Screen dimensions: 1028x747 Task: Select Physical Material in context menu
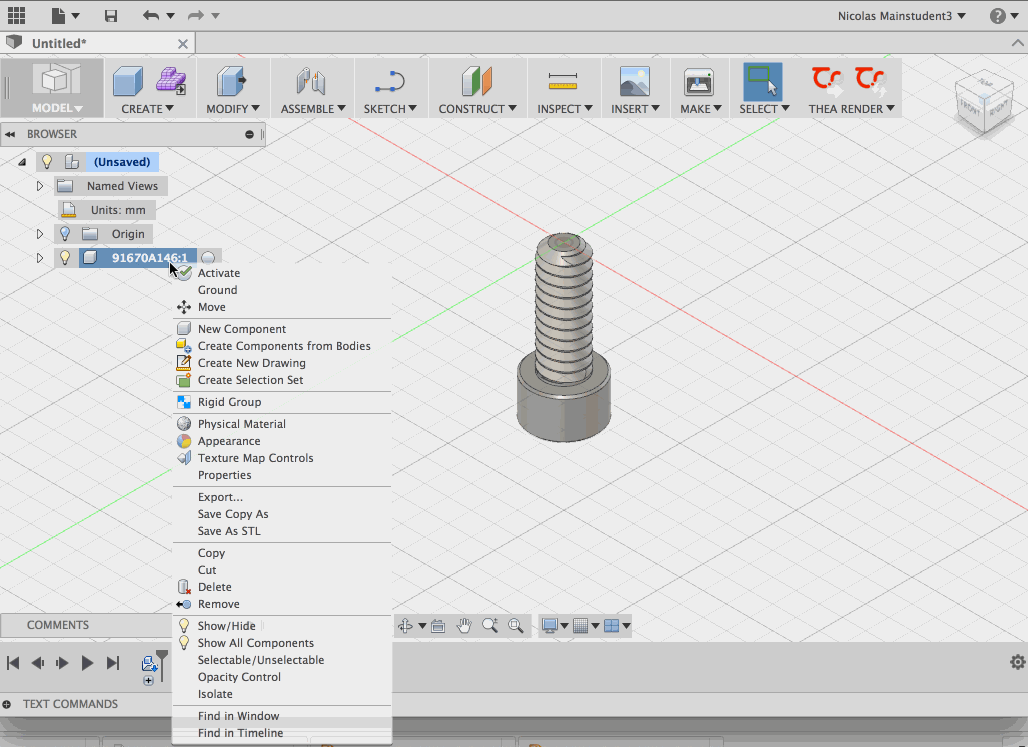241,424
